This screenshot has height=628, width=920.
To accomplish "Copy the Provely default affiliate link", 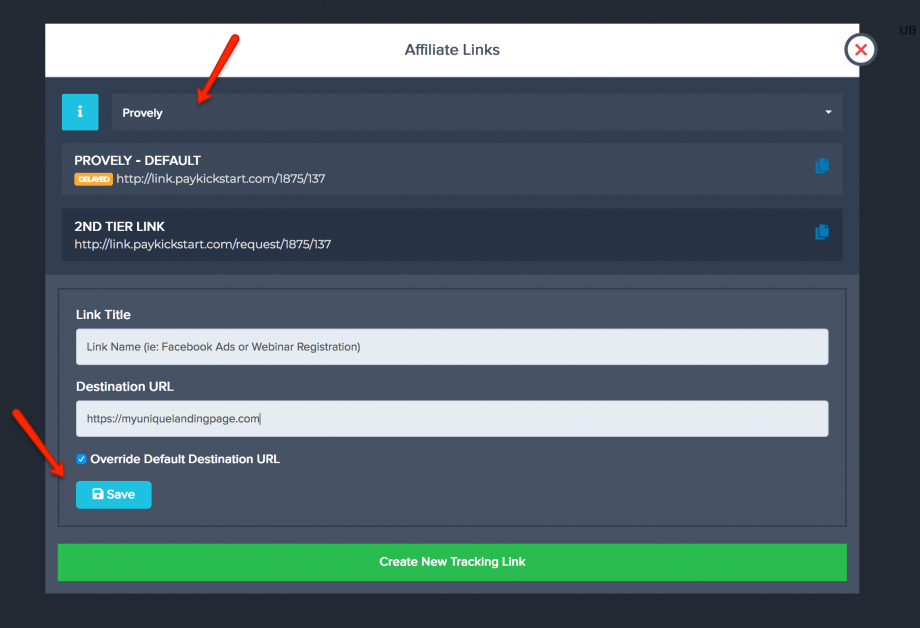I will 821,167.
